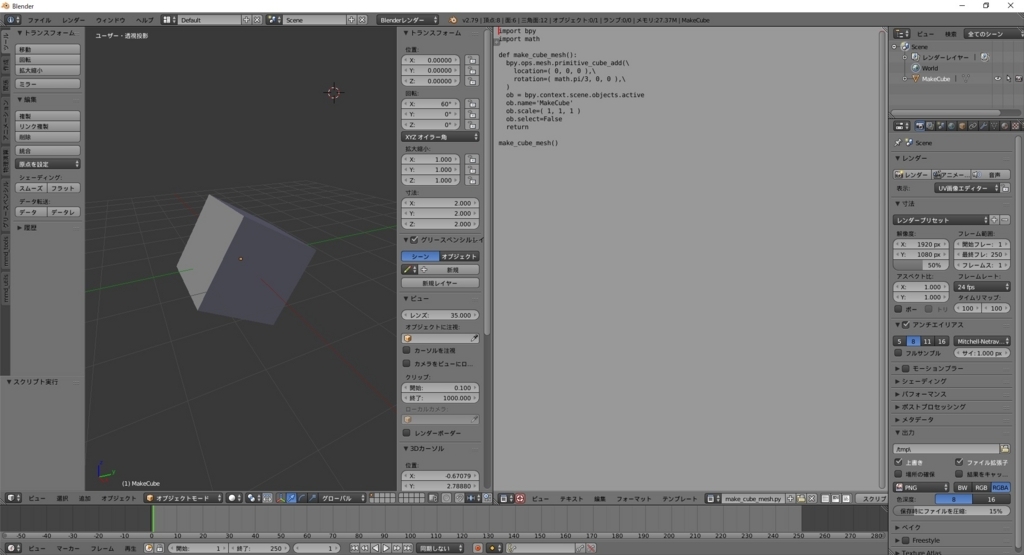Screen dimensions: 1024x555
Task: Enable lock to cursor checkbox
Action: (x=406, y=350)
